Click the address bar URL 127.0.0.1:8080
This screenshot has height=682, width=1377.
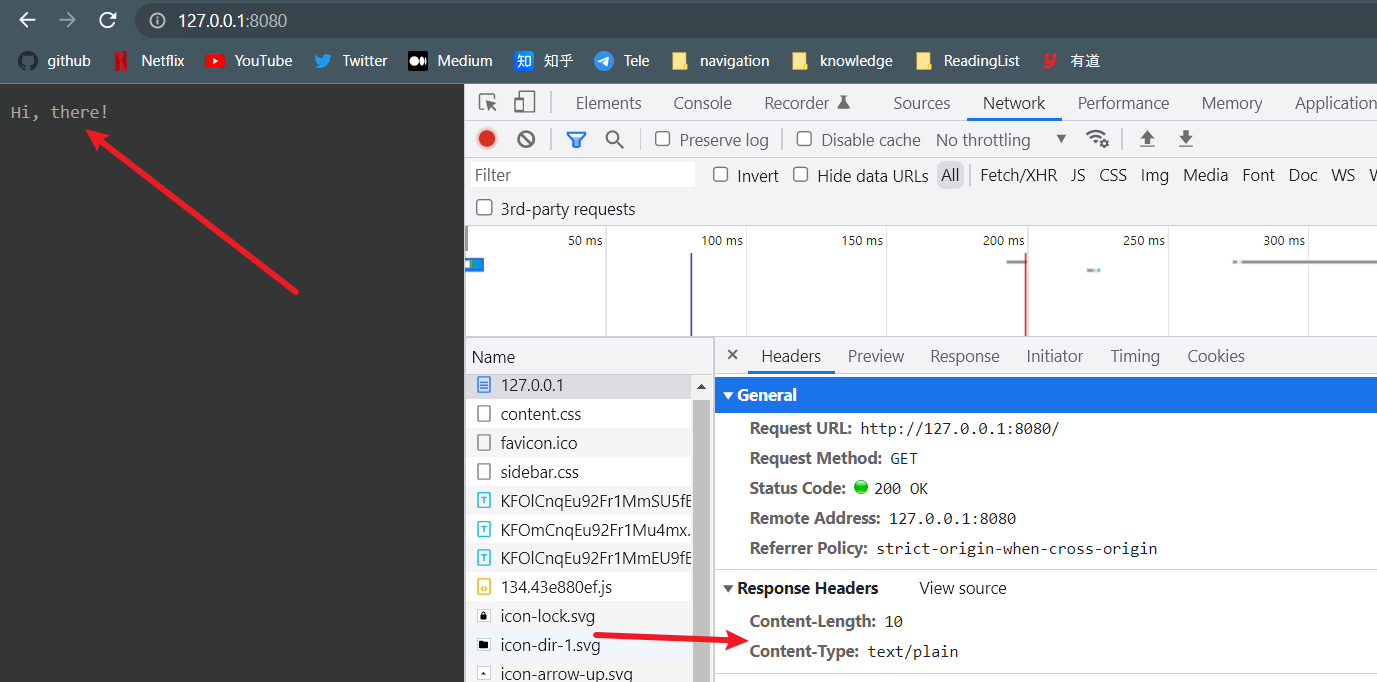(x=232, y=20)
